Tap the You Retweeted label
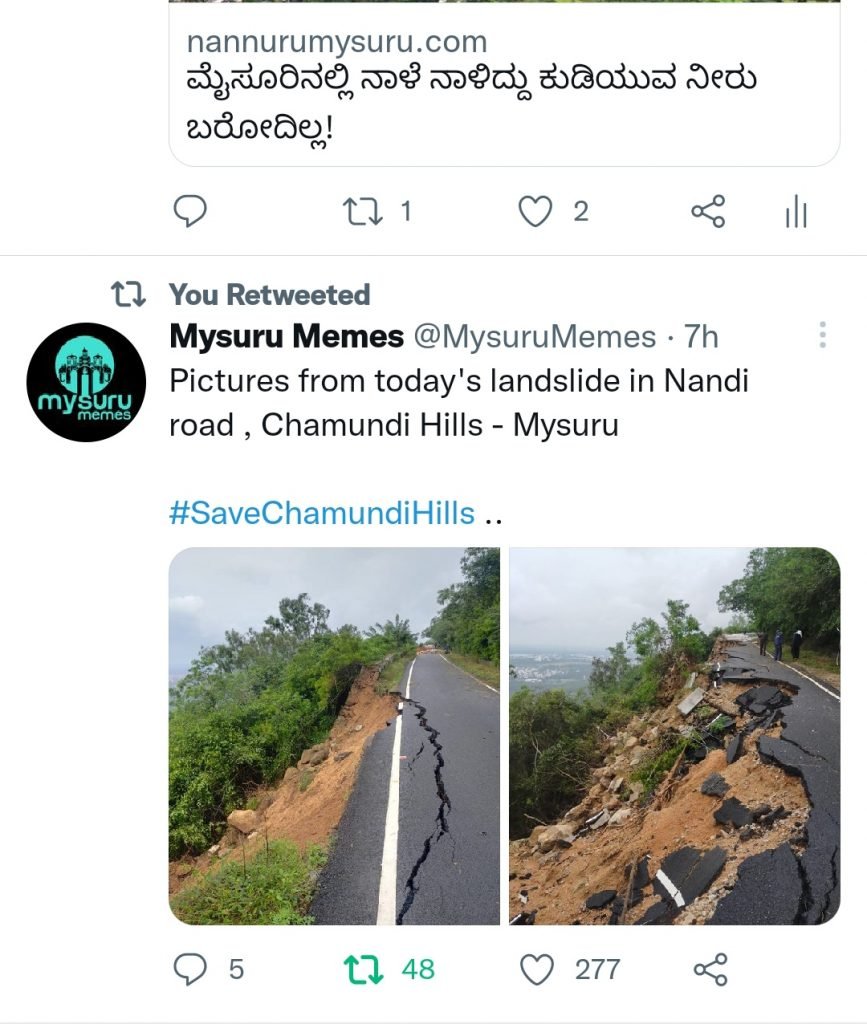 tap(269, 295)
